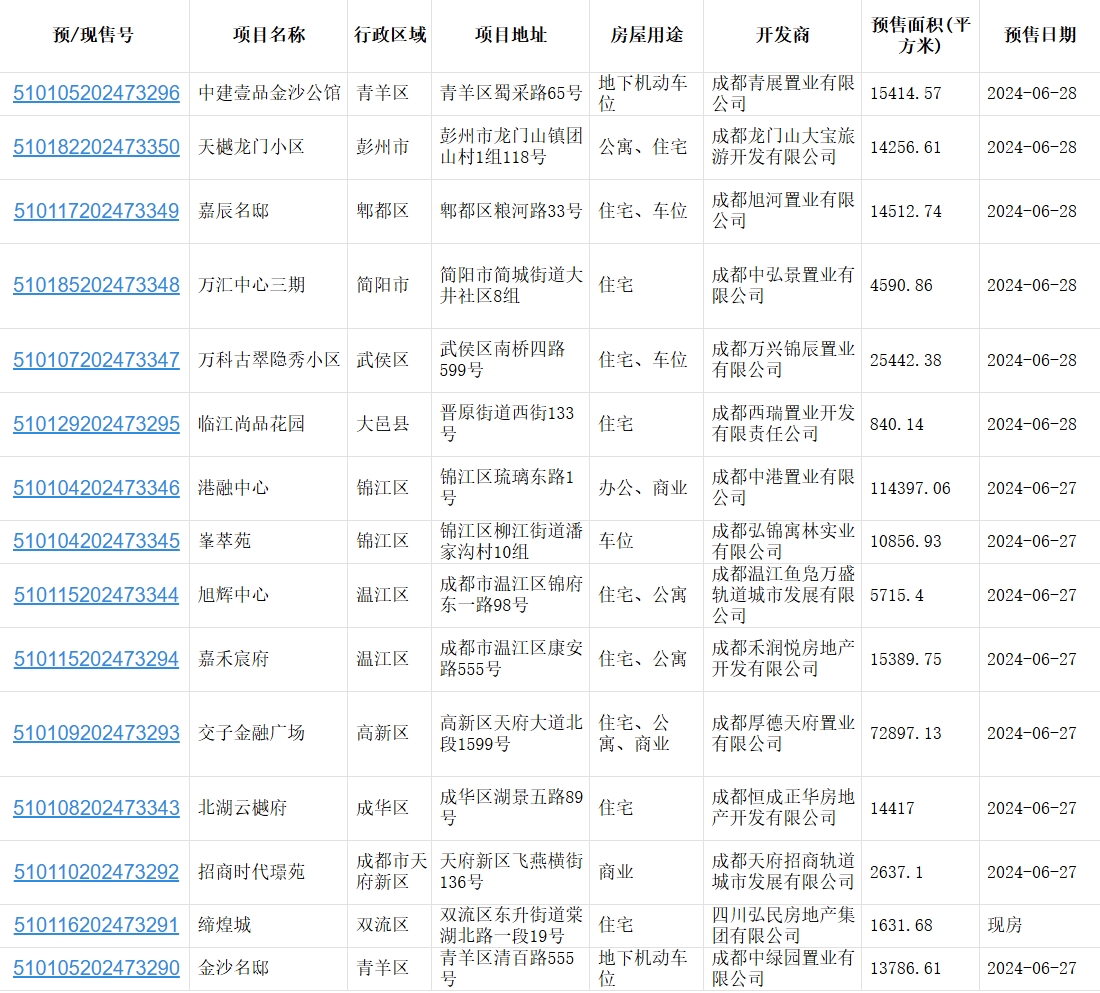The height and width of the screenshot is (993, 1100).
Task: Select project name 港融中心
Action: pyautogui.click(x=233, y=488)
